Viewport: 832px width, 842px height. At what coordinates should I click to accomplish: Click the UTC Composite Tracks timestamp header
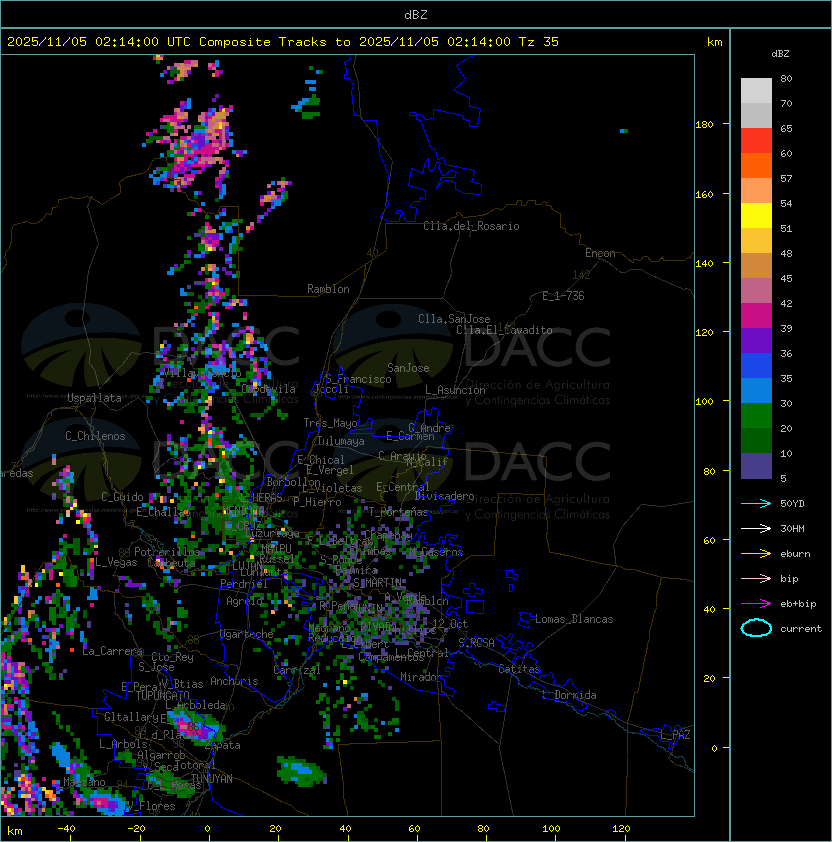[x=283, y=42]
